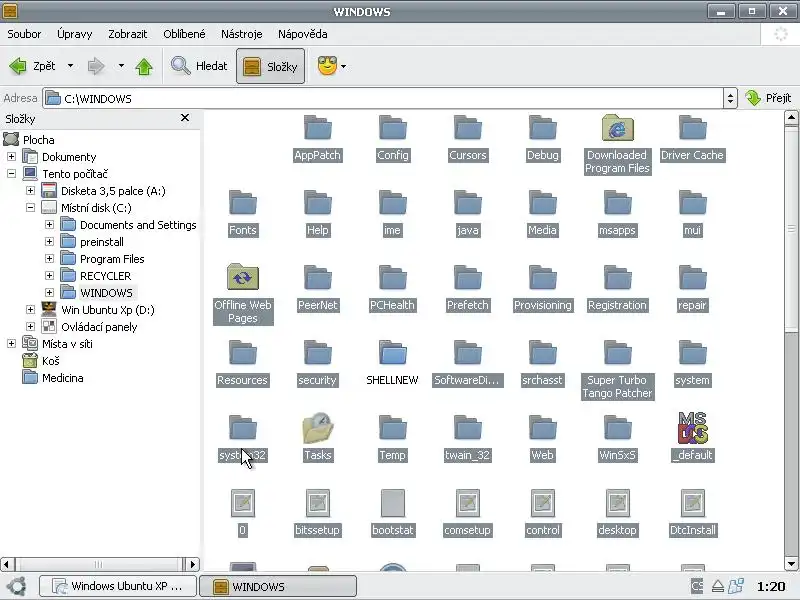Select the PCHealth folder

click(392, 288)
